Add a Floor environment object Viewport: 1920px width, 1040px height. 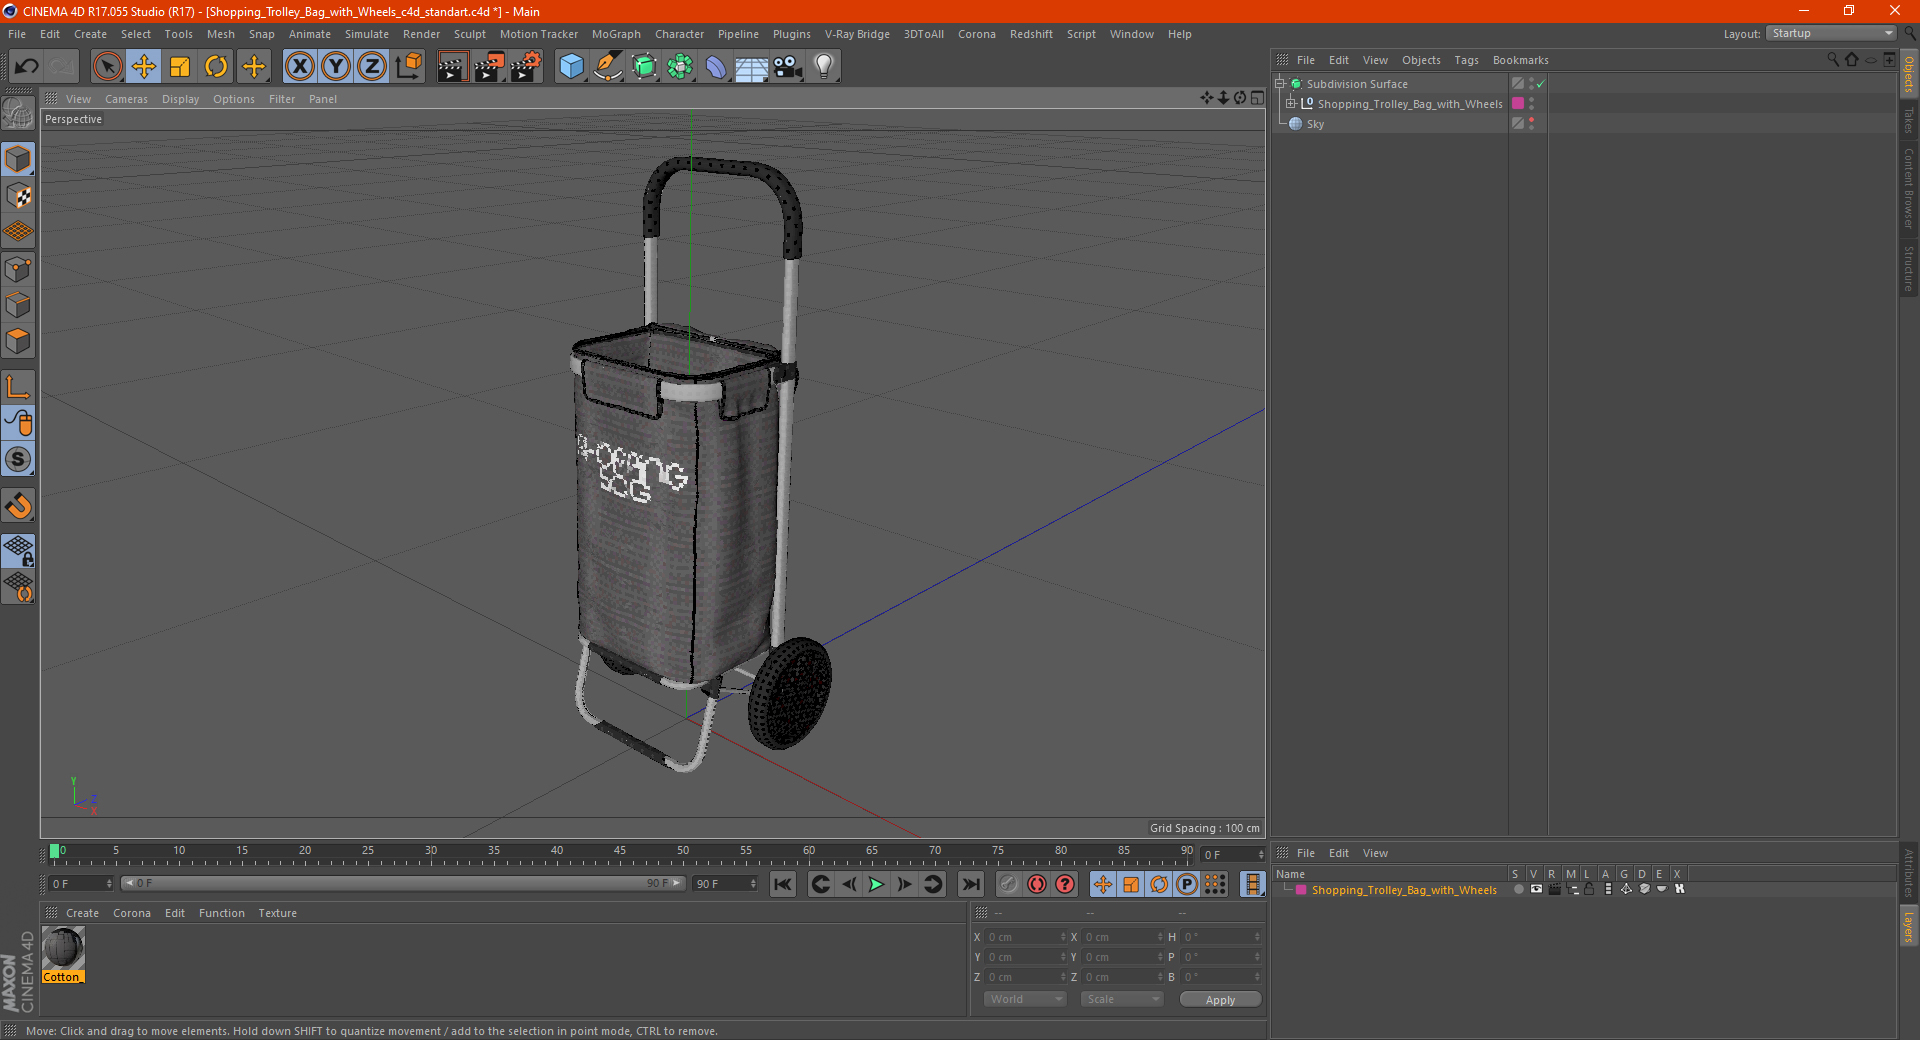(752, 67)
